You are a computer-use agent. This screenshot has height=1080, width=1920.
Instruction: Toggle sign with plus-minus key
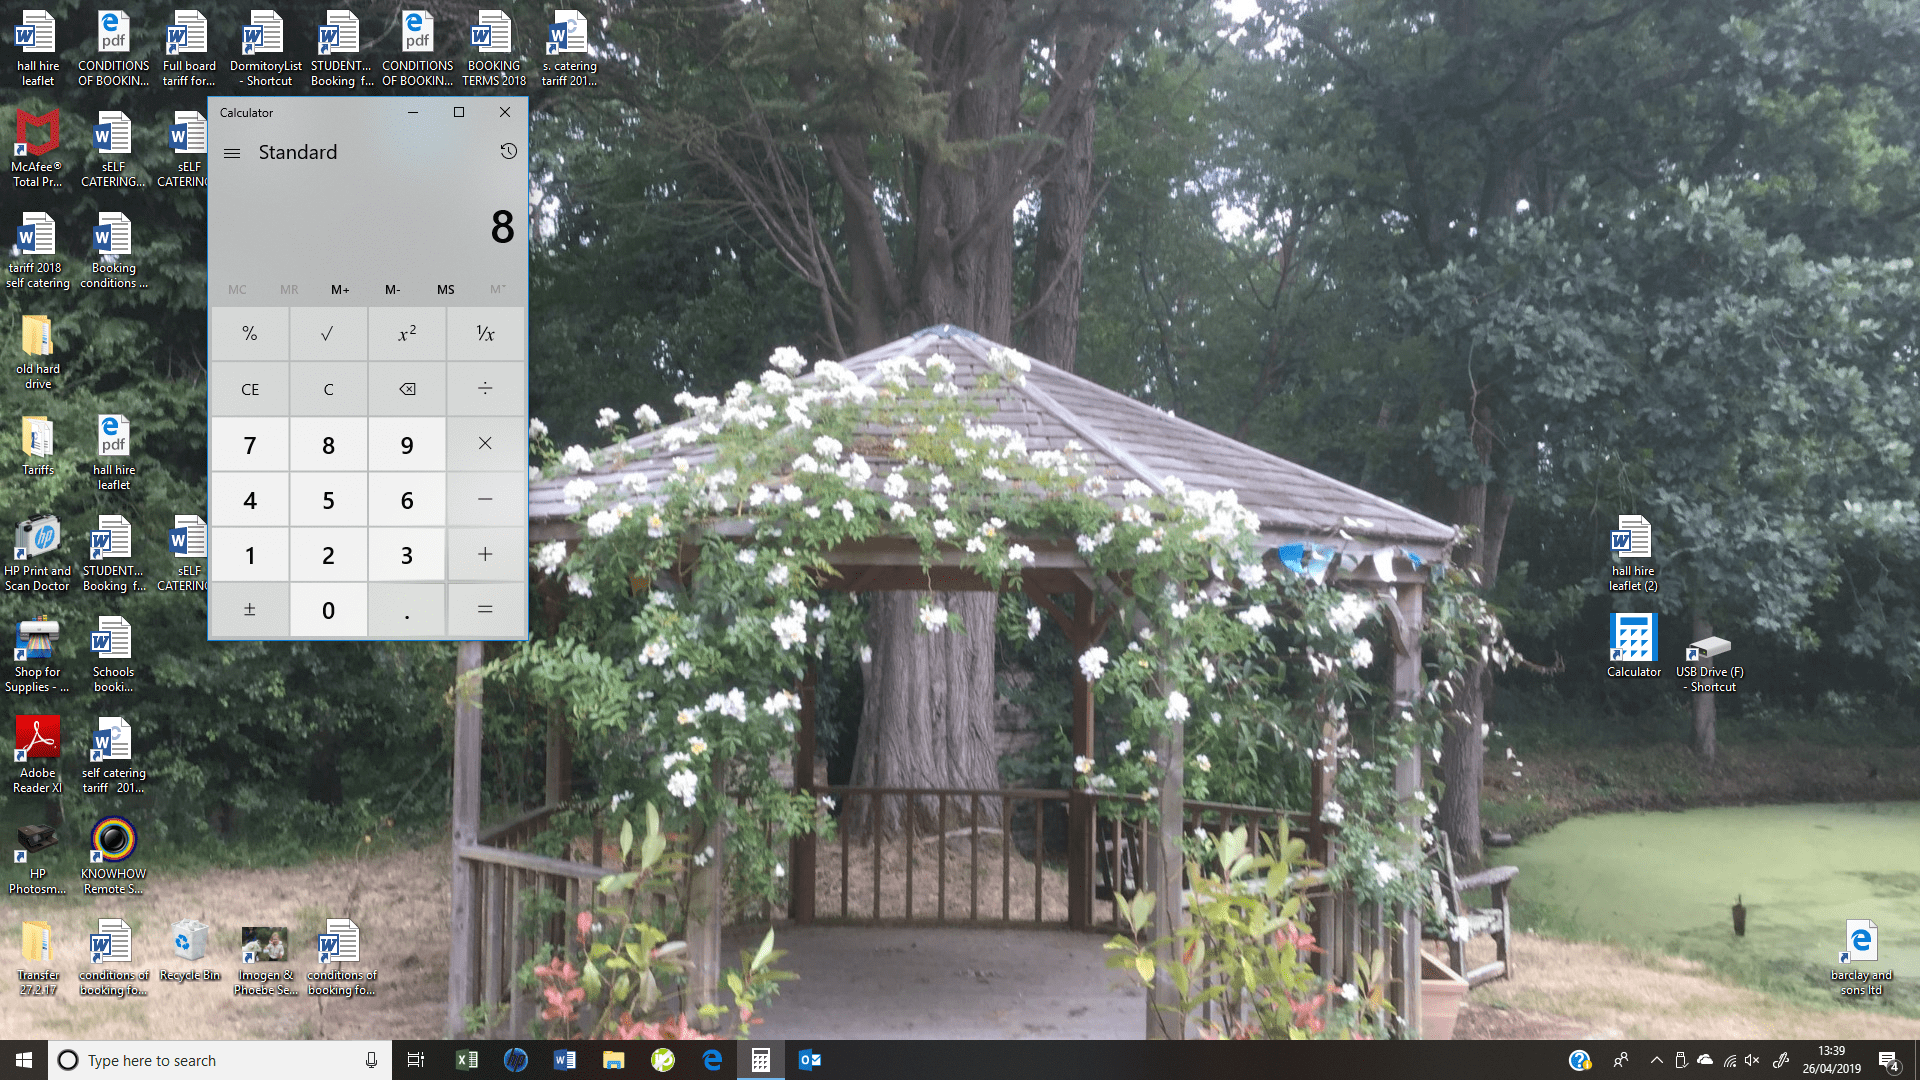click(x=250, y=610)
